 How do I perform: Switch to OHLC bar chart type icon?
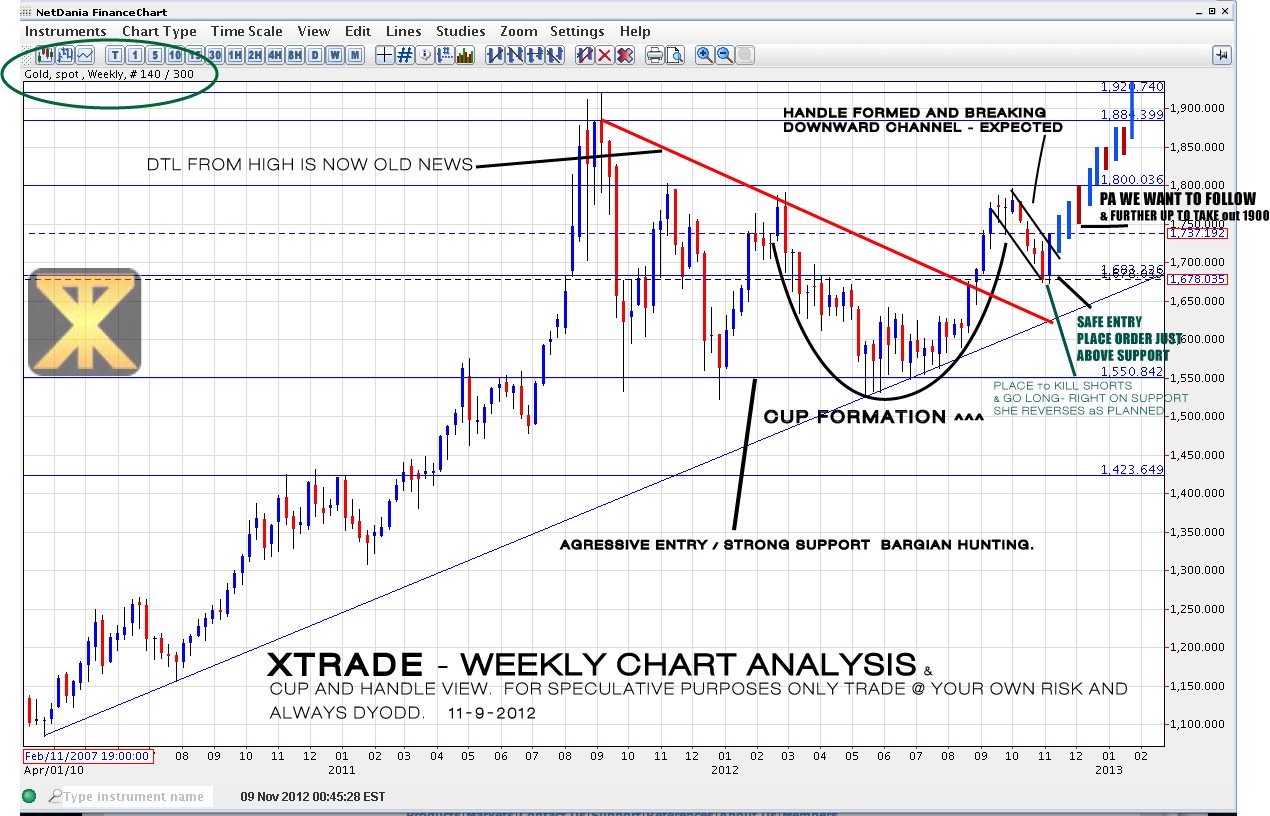(x=65, y=55)
